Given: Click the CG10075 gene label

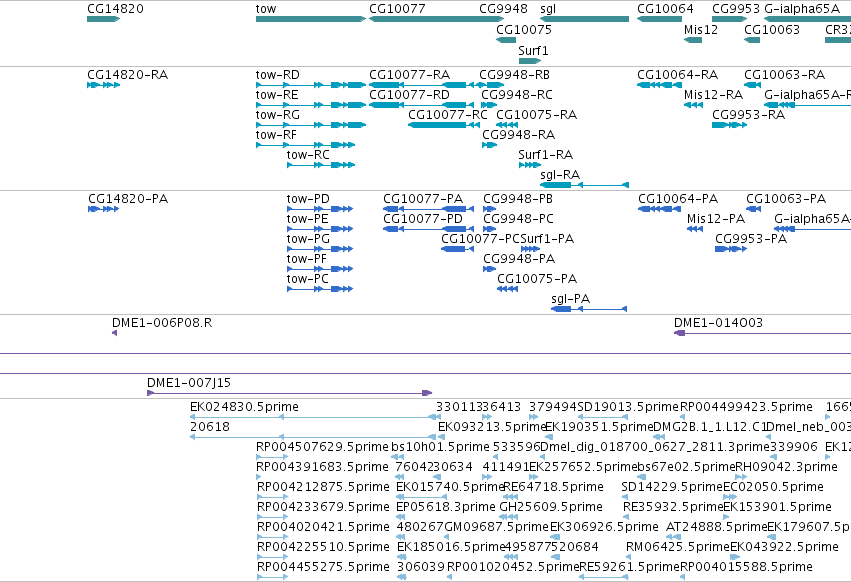Looking at the screenshot, I should tap(524, 29).
